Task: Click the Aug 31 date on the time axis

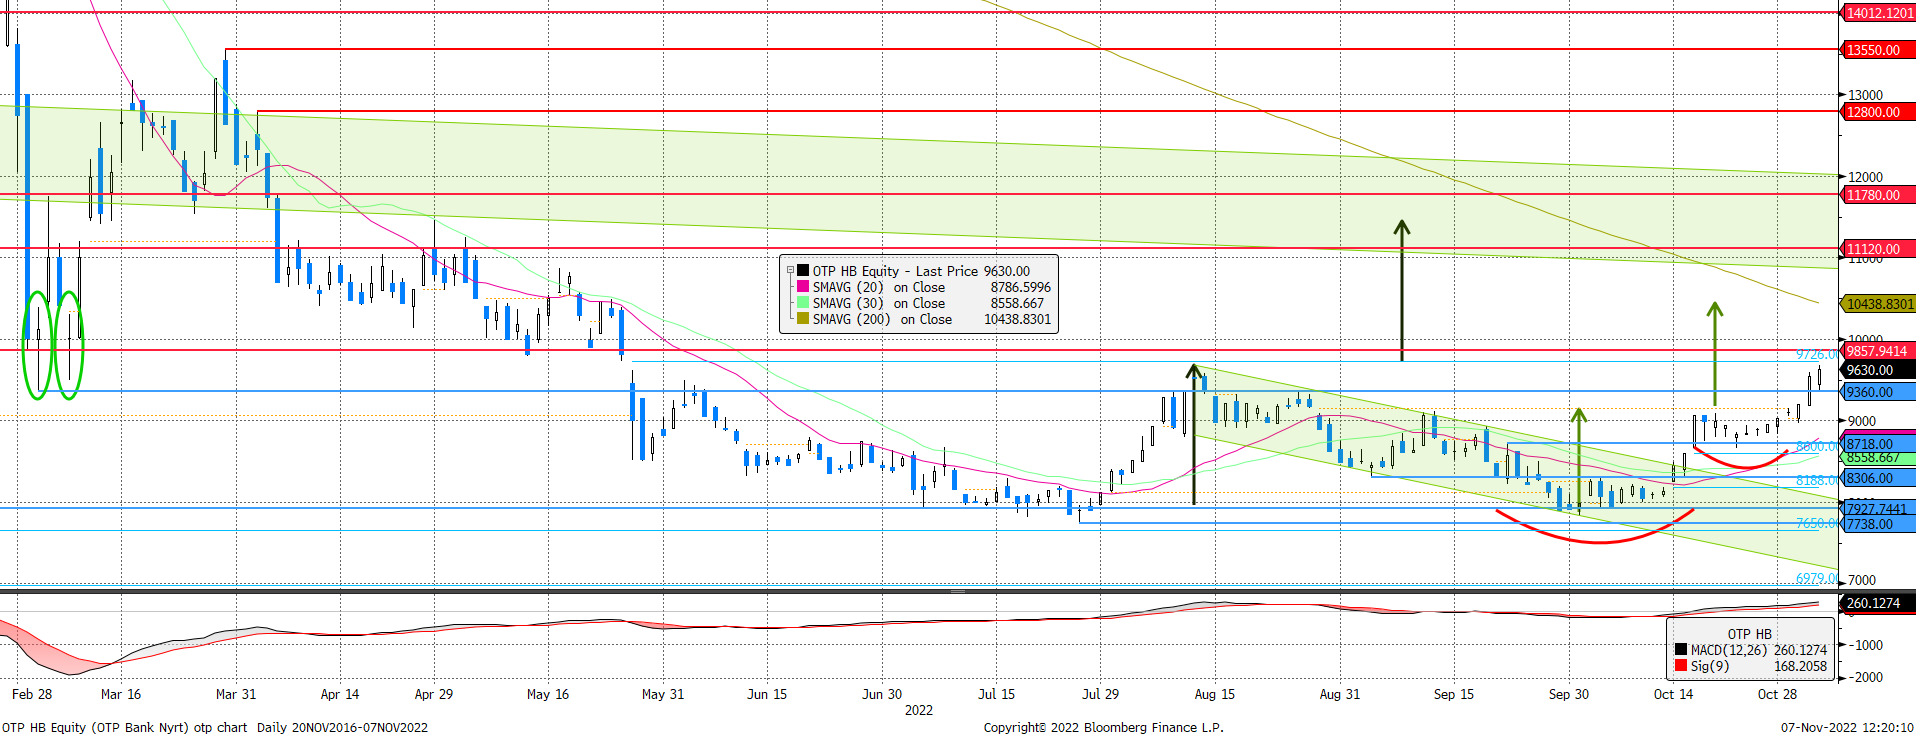Action: coord(1340,694)
